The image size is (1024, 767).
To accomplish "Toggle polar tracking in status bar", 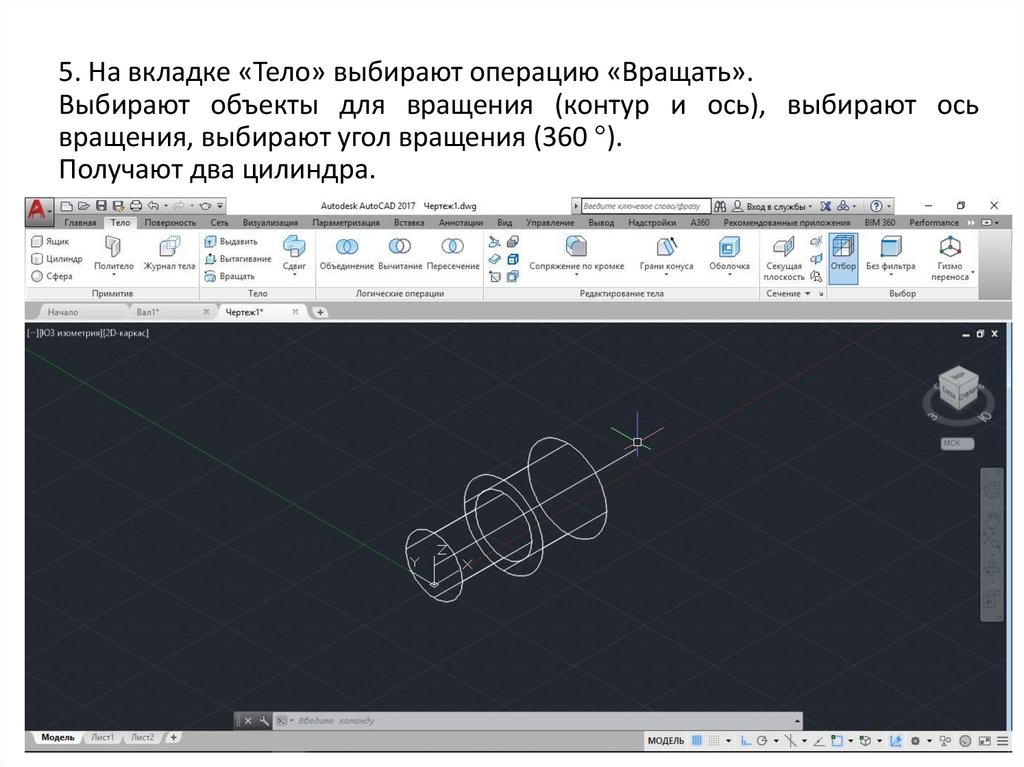I will pos(761,741).
